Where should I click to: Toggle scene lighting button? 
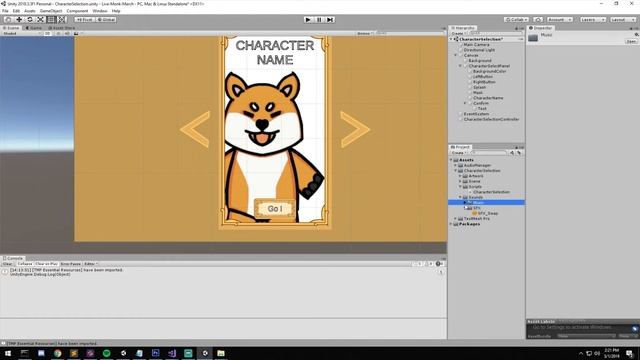tap(58, 33)
